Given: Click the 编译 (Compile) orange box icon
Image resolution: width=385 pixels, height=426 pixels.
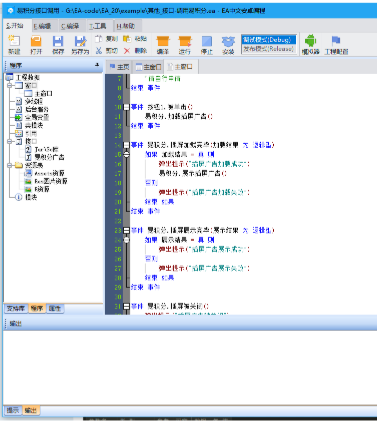Looking at the screenshot, I should [x=163, y=41].
